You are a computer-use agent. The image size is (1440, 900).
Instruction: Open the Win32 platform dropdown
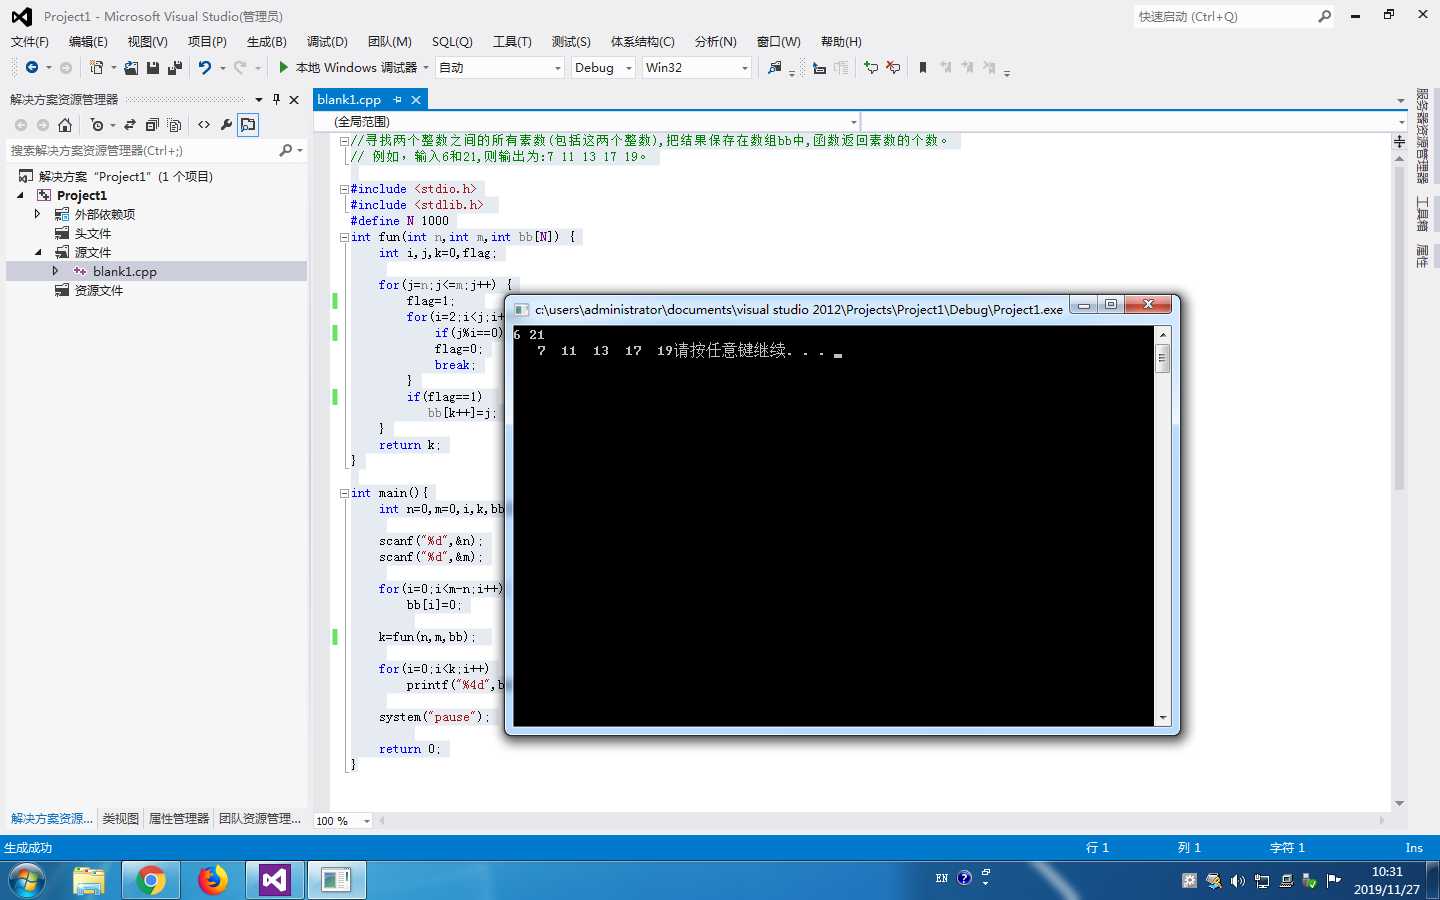tap(697, 67)
